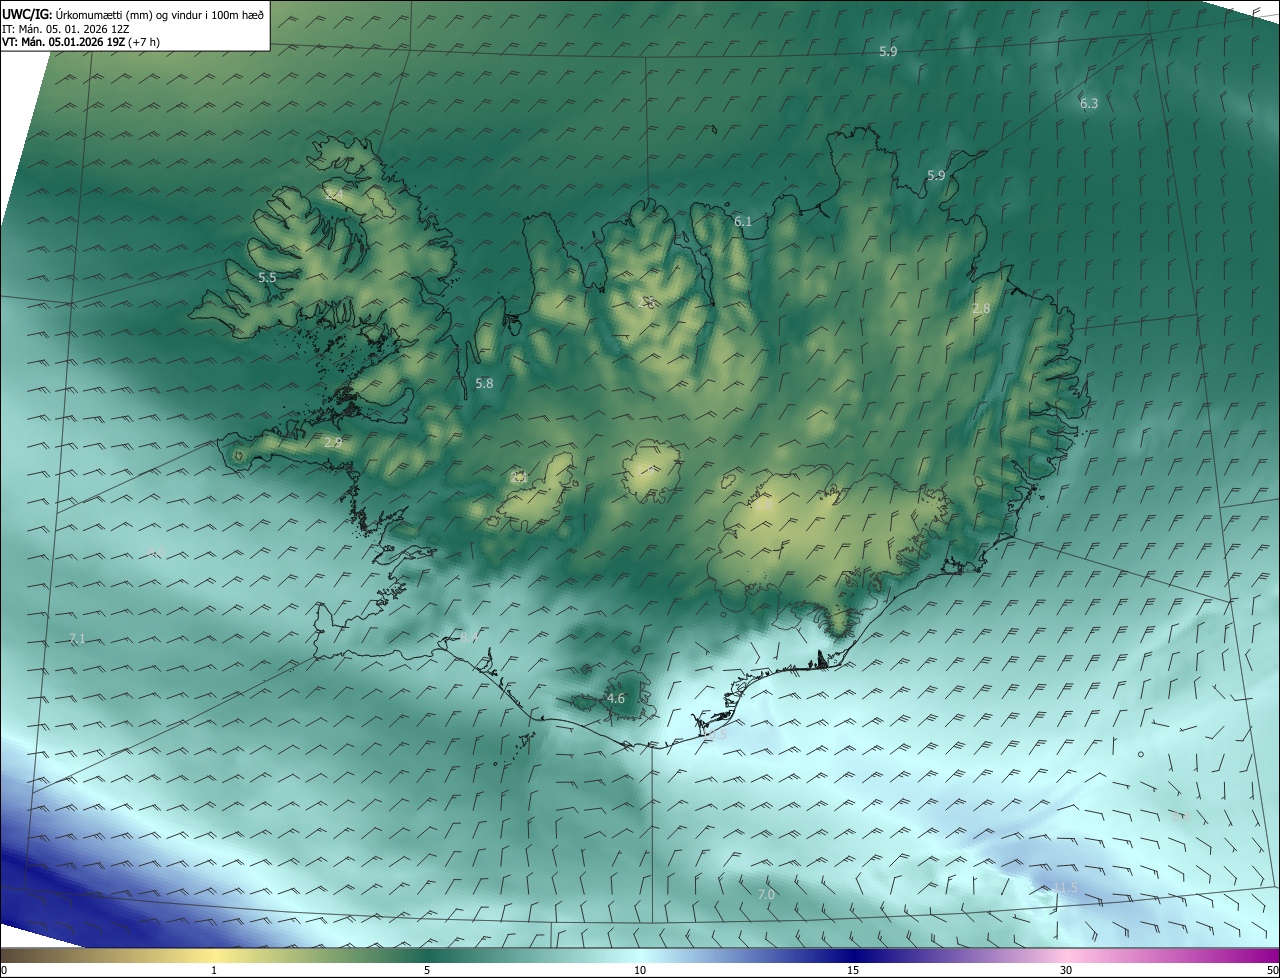Click the UWC/IG Úrkomumætti title line
Screen dimensions: 1280x978
(133, 15)
